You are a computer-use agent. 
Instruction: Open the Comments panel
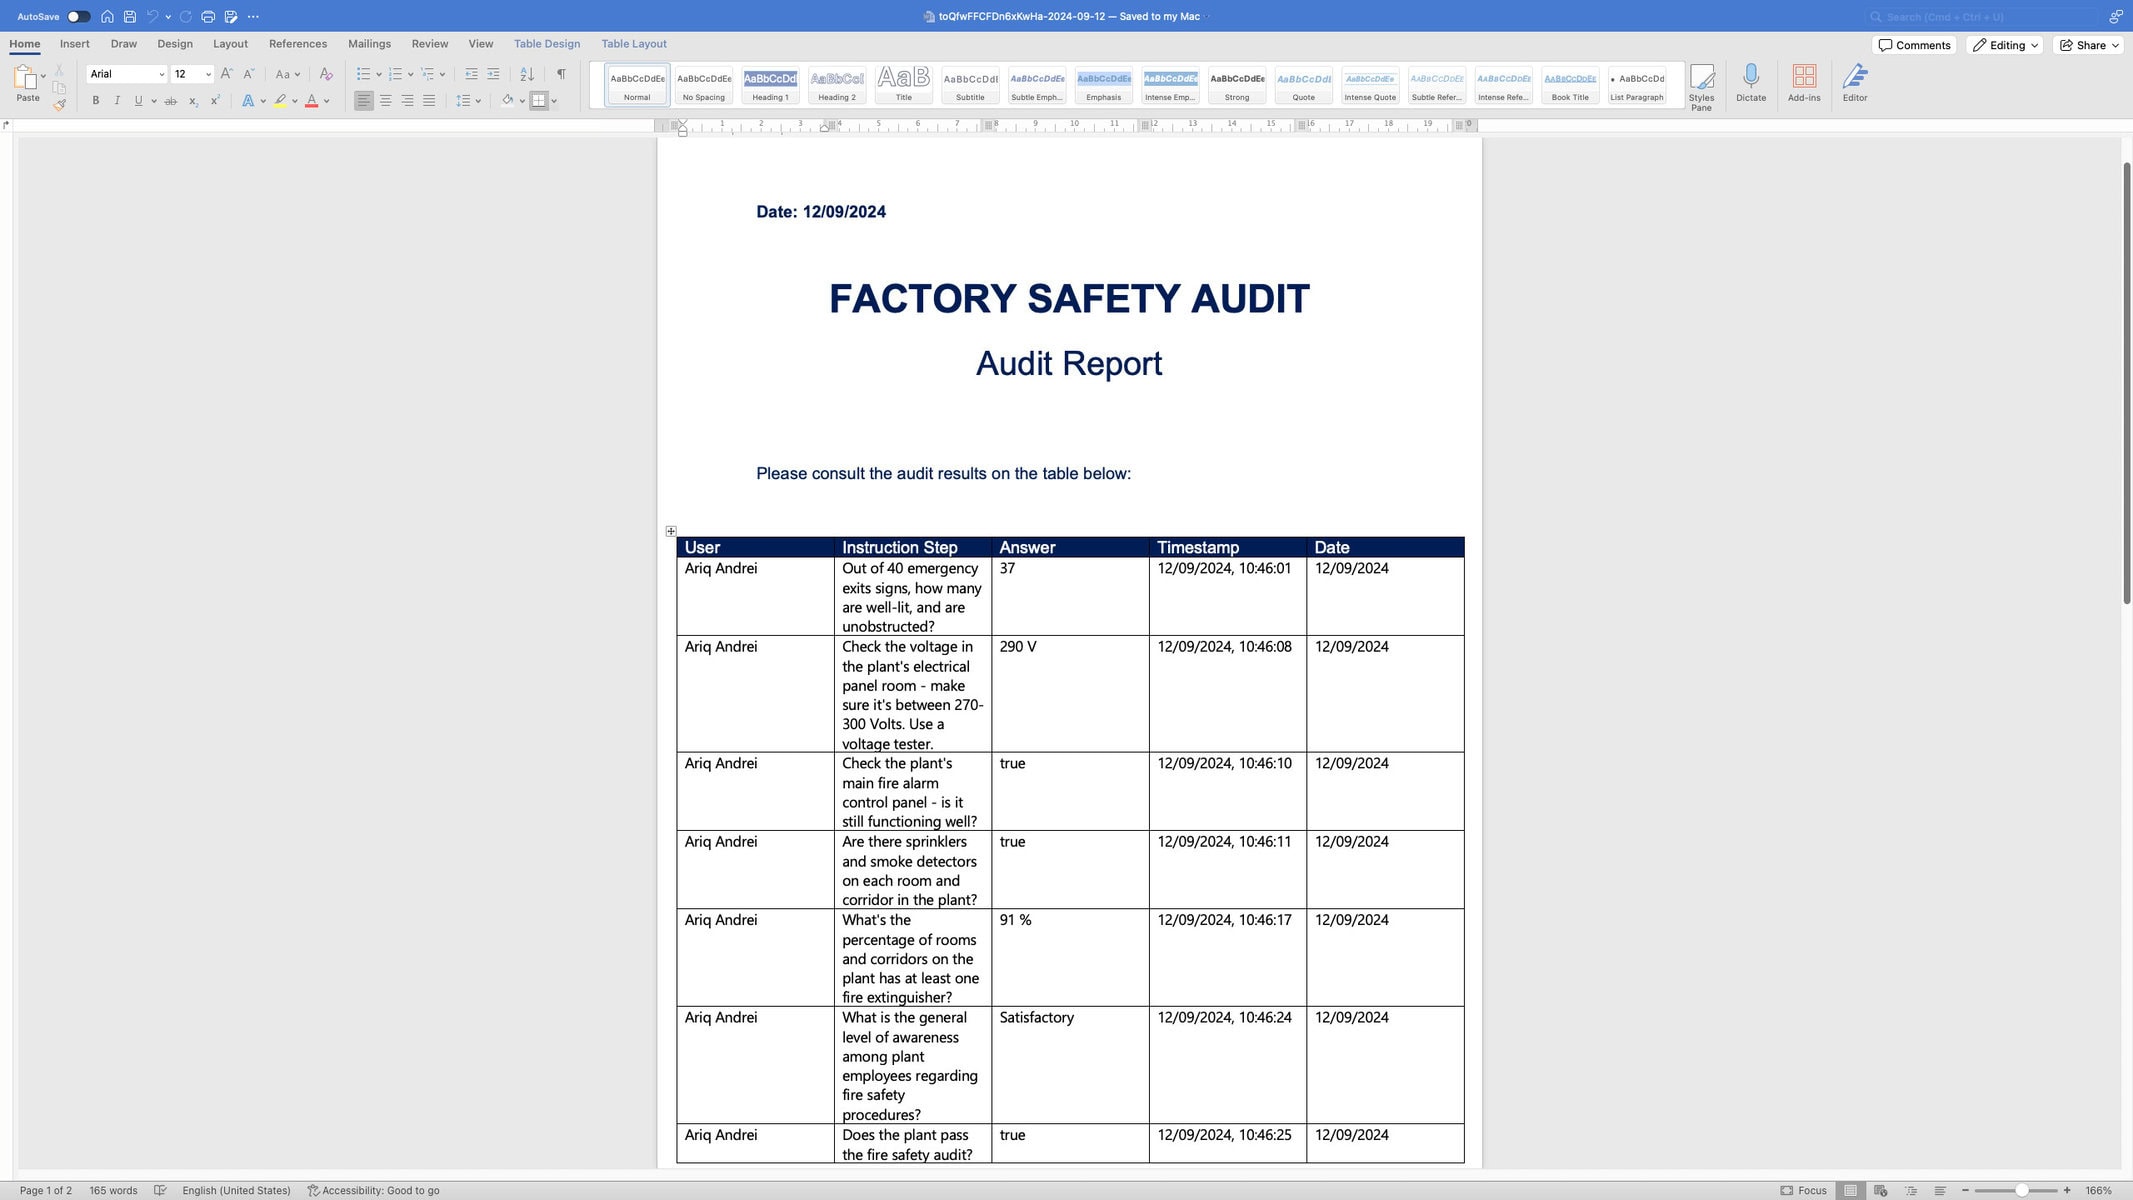click(1913, 45)
